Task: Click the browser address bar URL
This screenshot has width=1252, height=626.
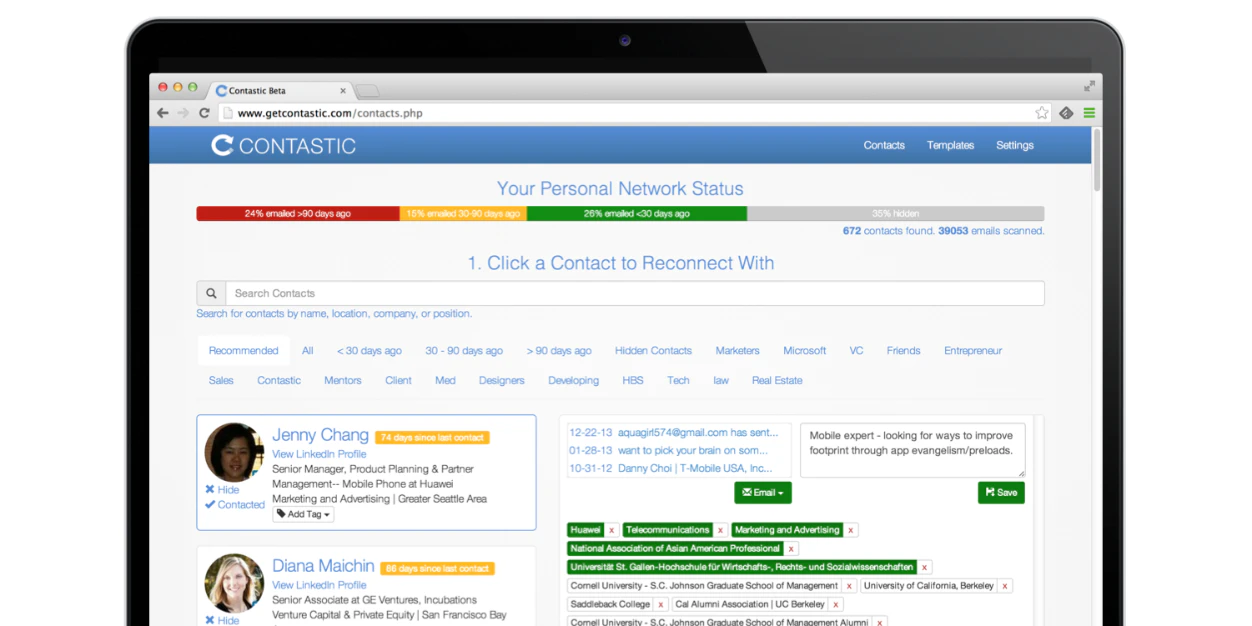Action: pyautogui.click(x=330, y=113)
